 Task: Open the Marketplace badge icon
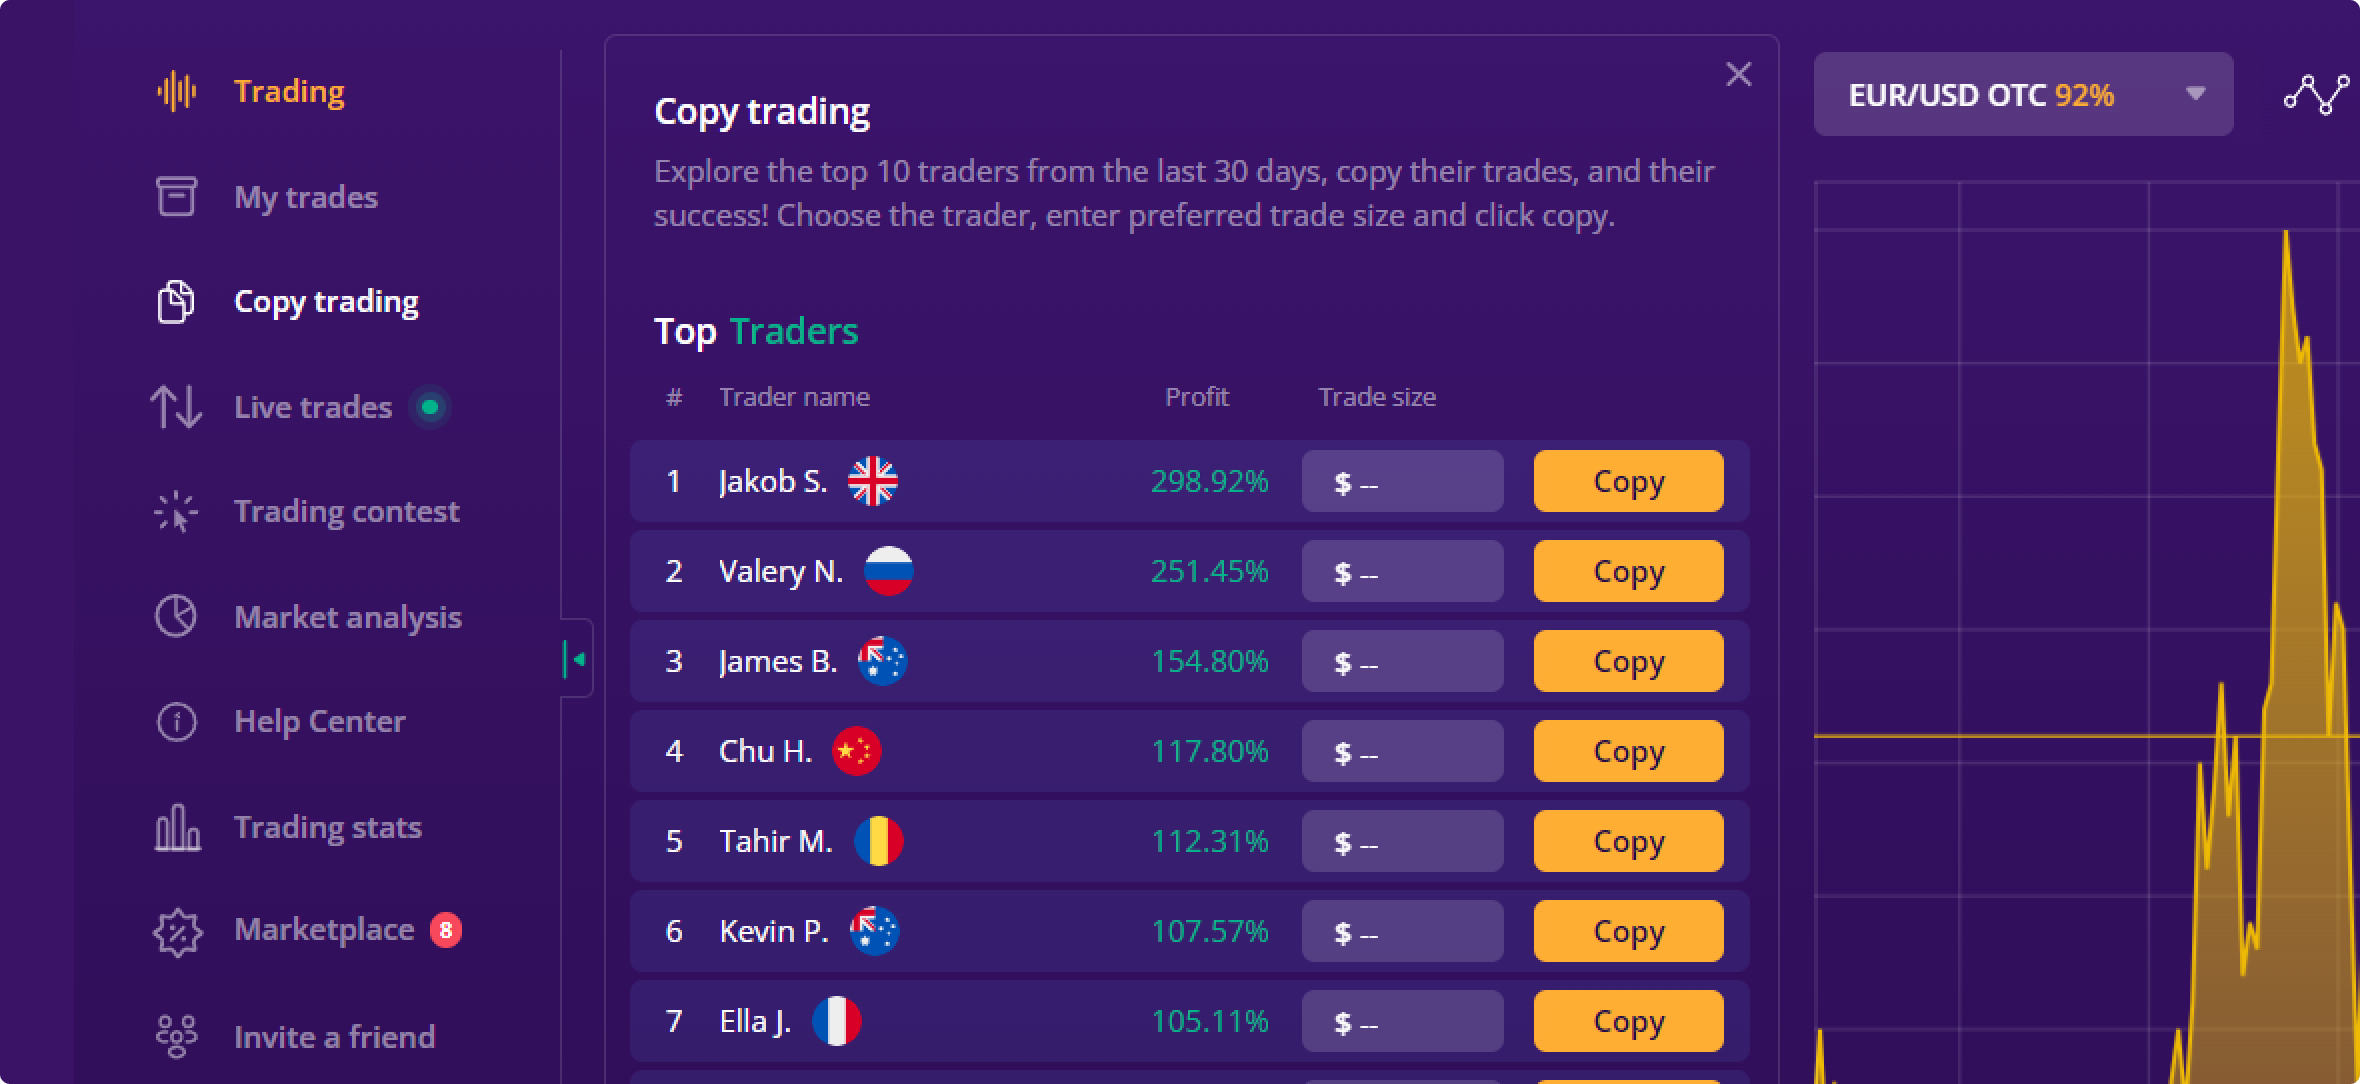tap(177, 932)
